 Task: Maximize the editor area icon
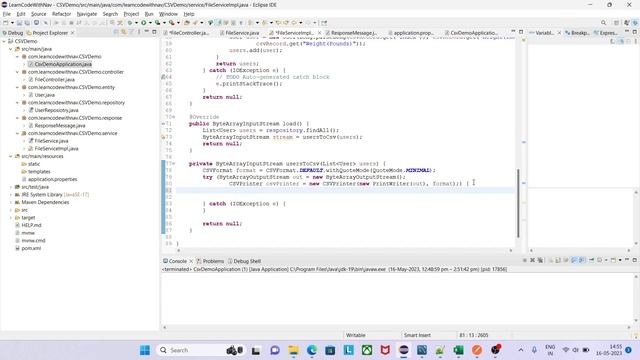pyautogui.click(x=521, y=32)
